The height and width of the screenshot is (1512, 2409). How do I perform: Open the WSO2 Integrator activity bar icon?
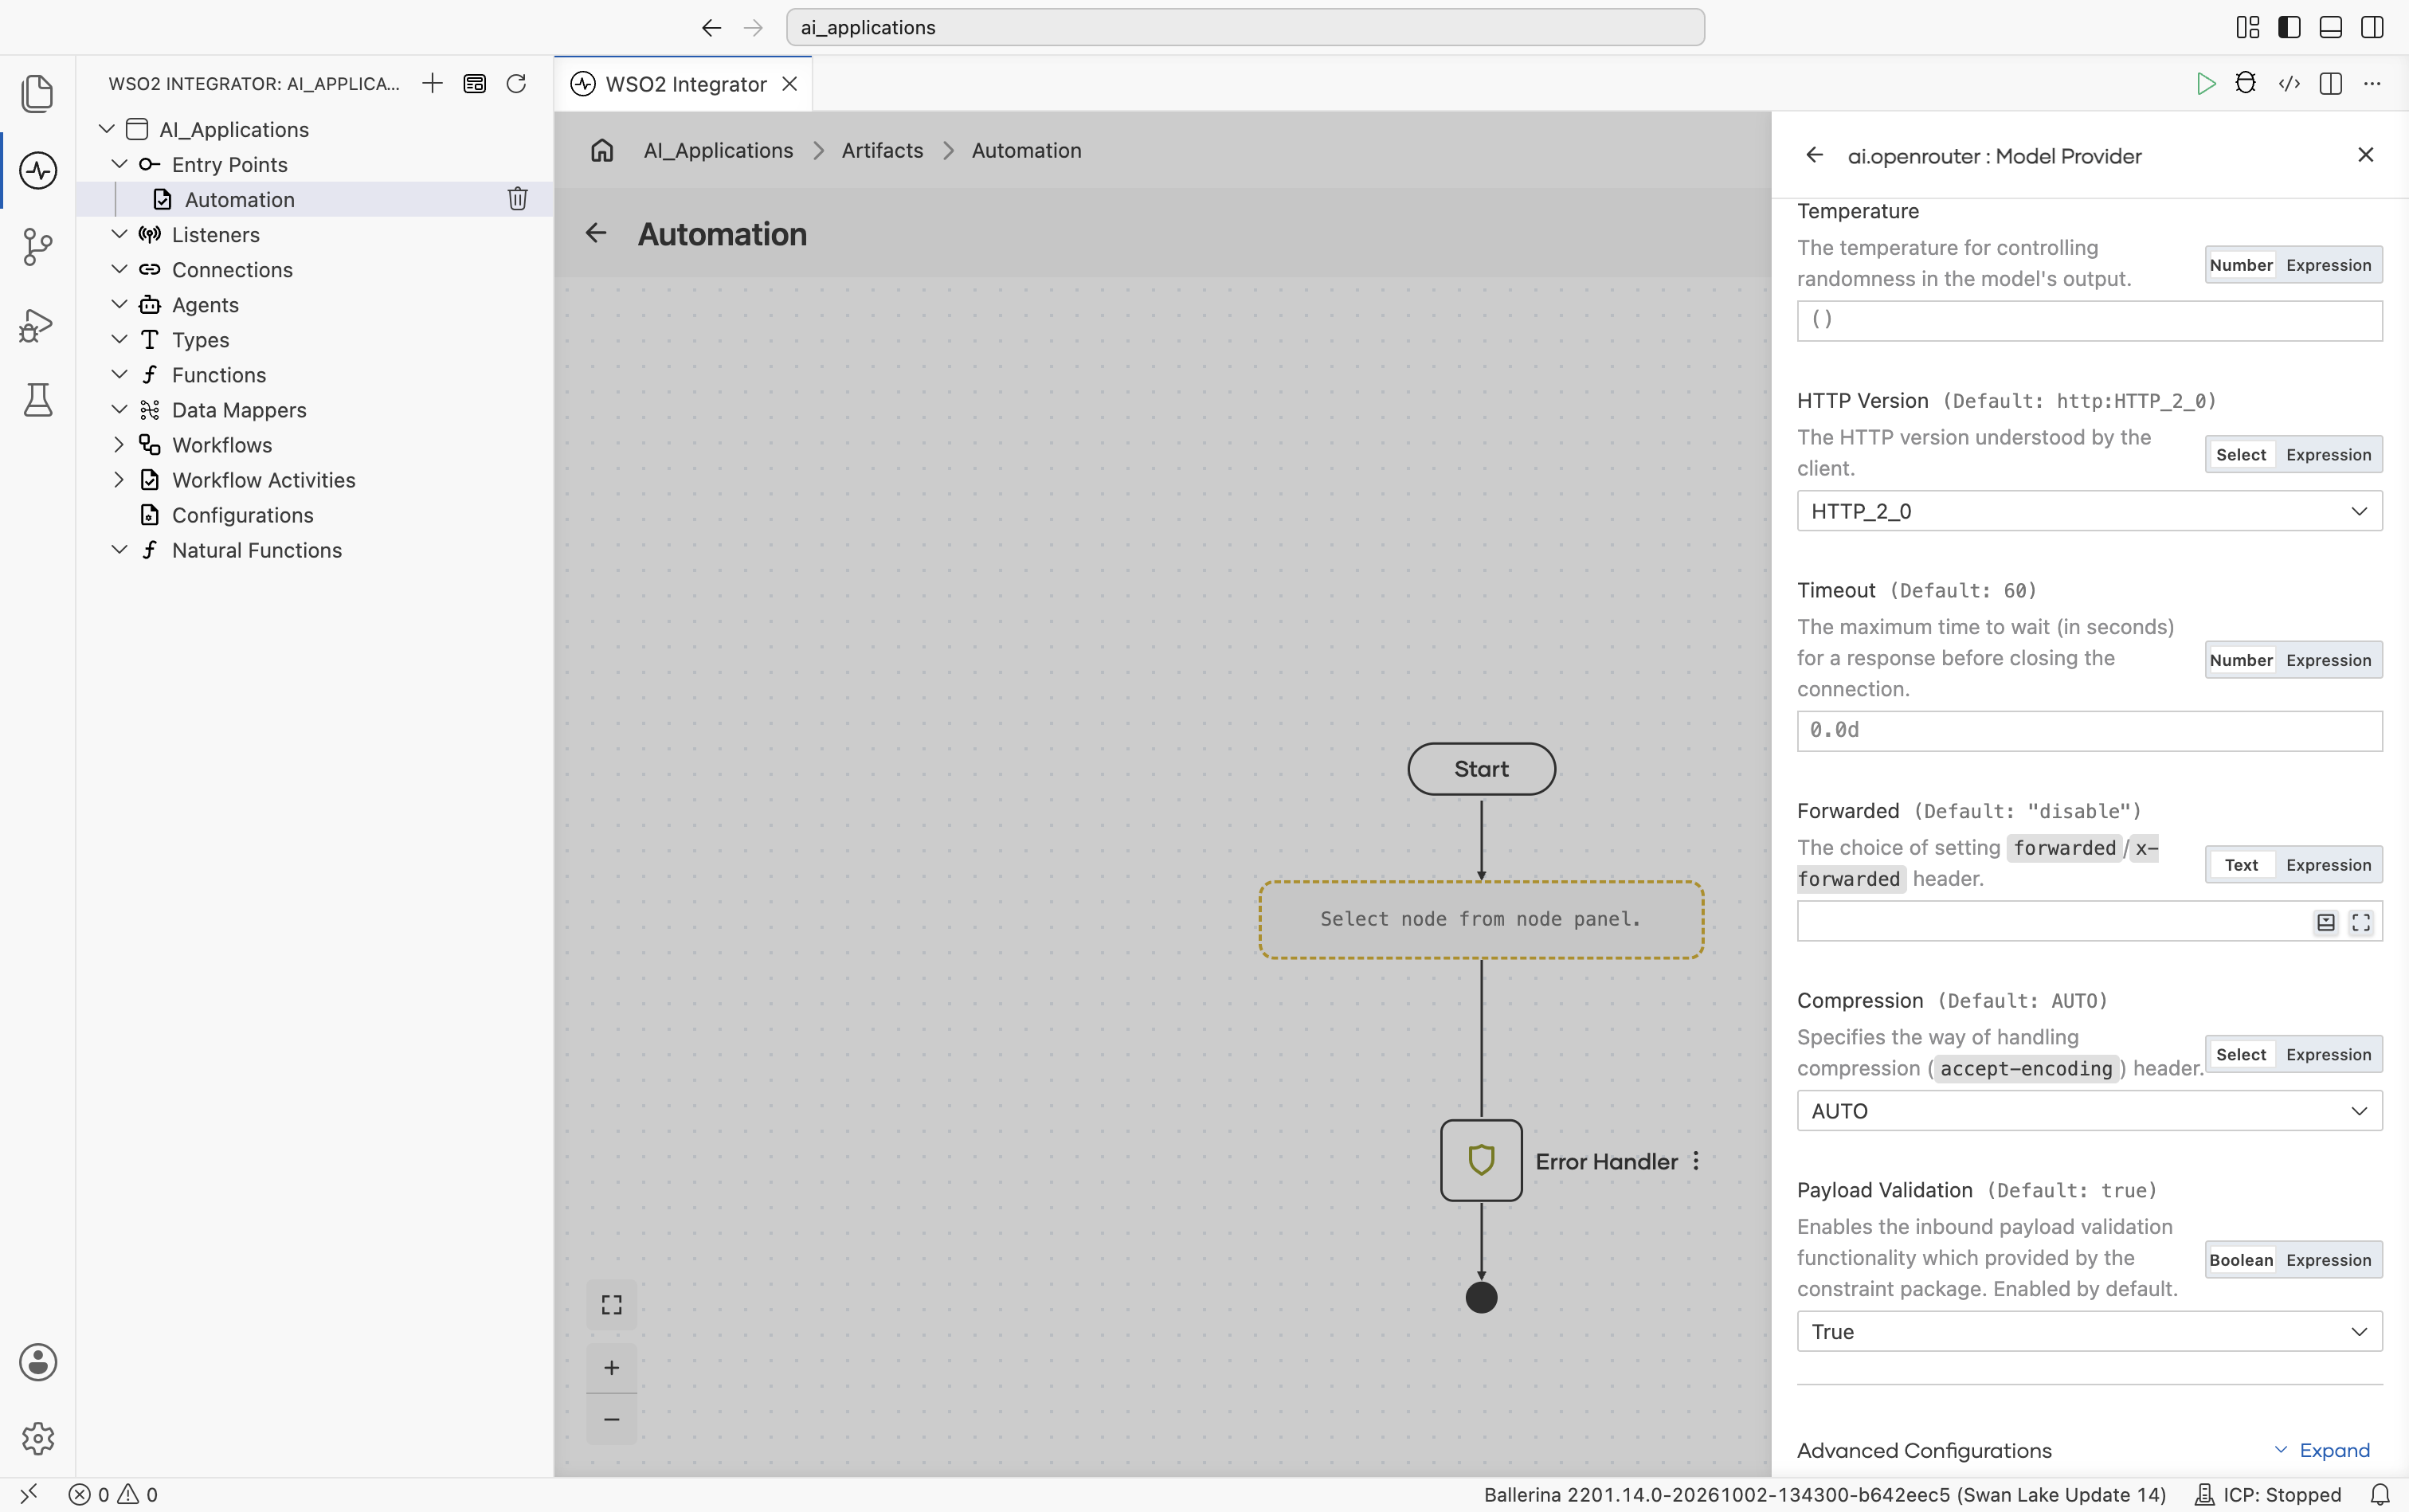pos(37,170)
